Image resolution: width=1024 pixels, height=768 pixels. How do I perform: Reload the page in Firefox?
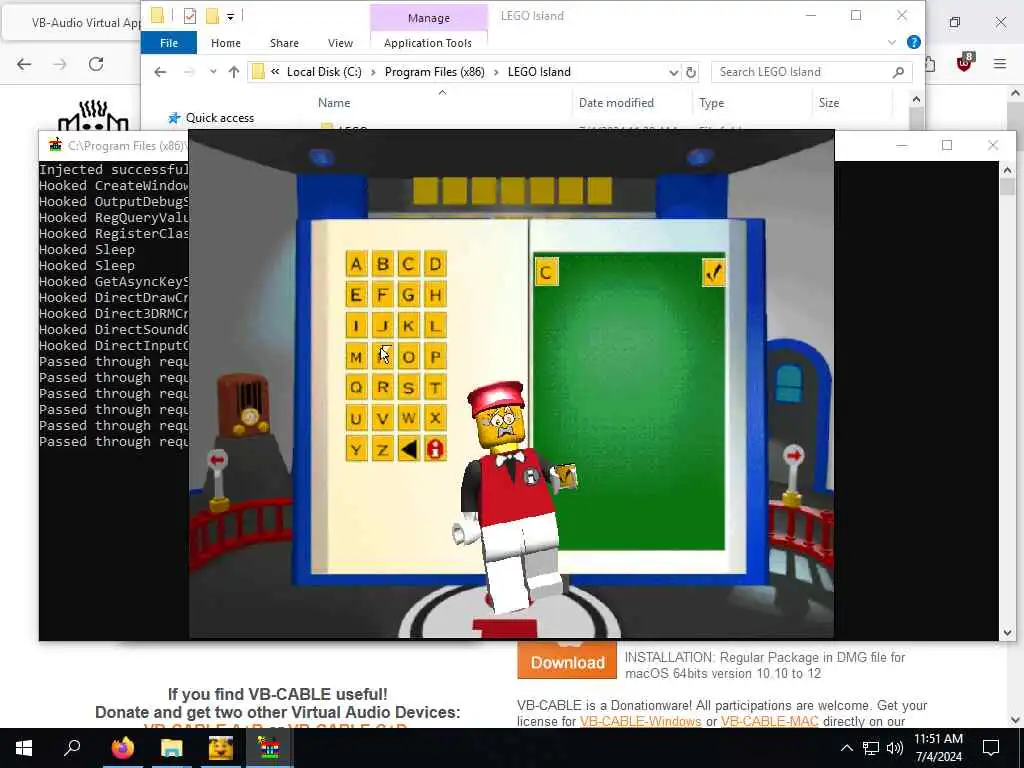pyautogui.click(x=96, y=64)
